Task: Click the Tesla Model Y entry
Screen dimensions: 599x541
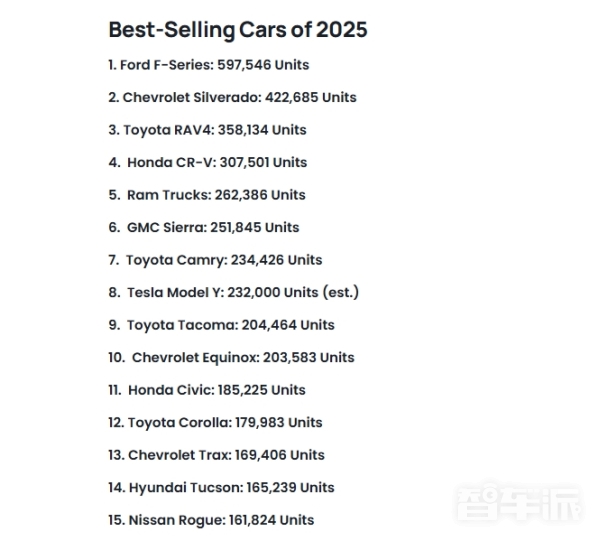Action: click(x=233, y=293)
